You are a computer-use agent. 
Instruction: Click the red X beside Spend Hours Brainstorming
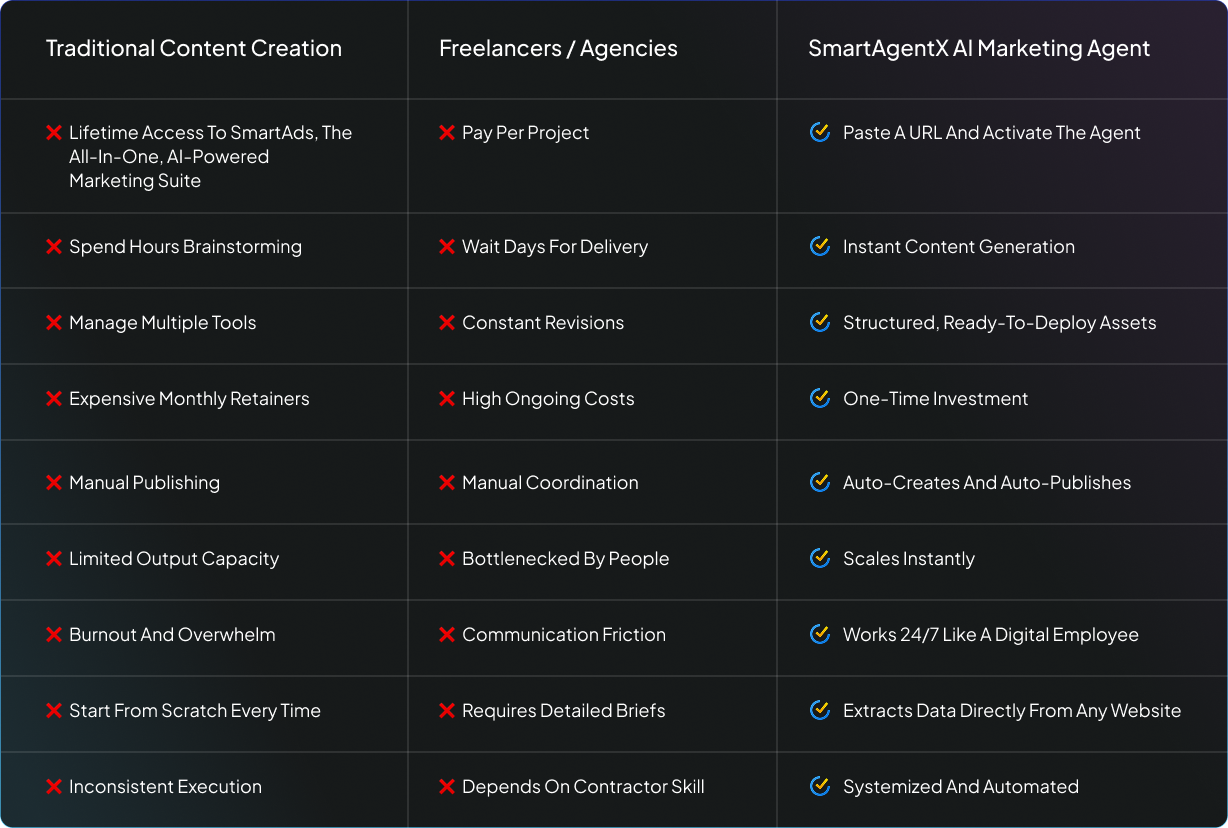coord(54,246)
